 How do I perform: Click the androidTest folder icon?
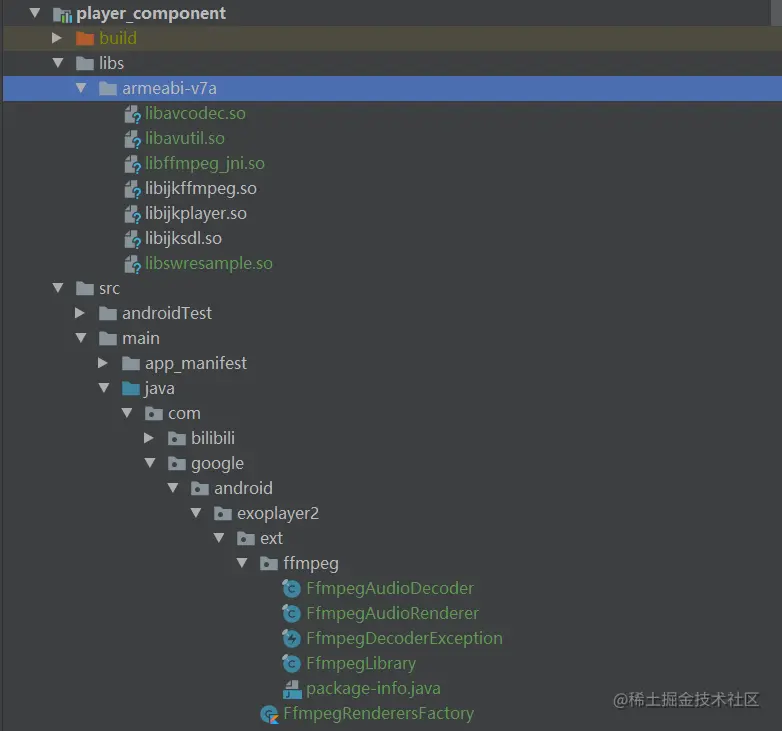[108, 313]
